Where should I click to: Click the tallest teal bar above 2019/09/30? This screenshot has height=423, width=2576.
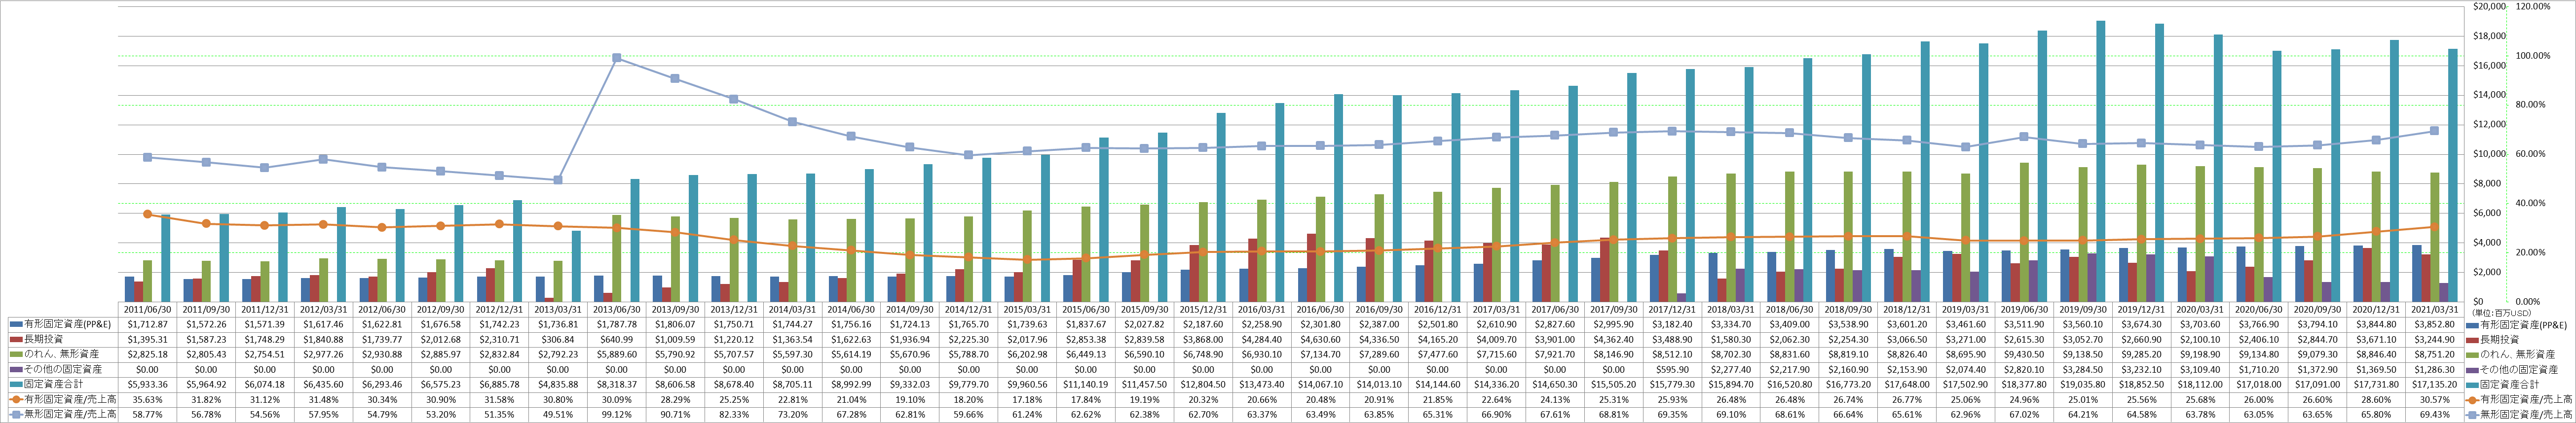click(2100, 161)
